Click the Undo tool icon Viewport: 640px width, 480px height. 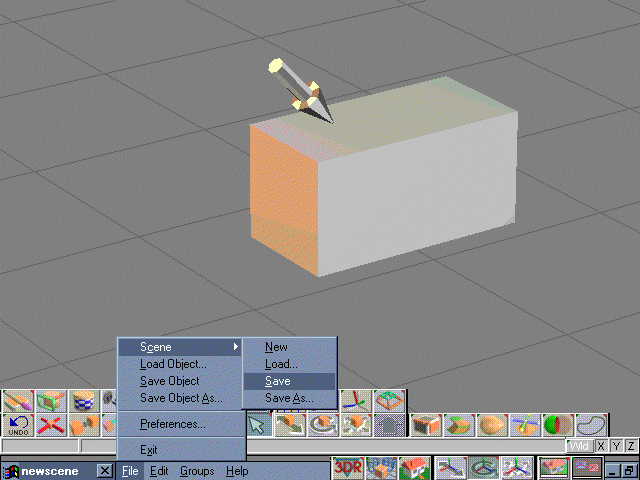click(17, 425)
